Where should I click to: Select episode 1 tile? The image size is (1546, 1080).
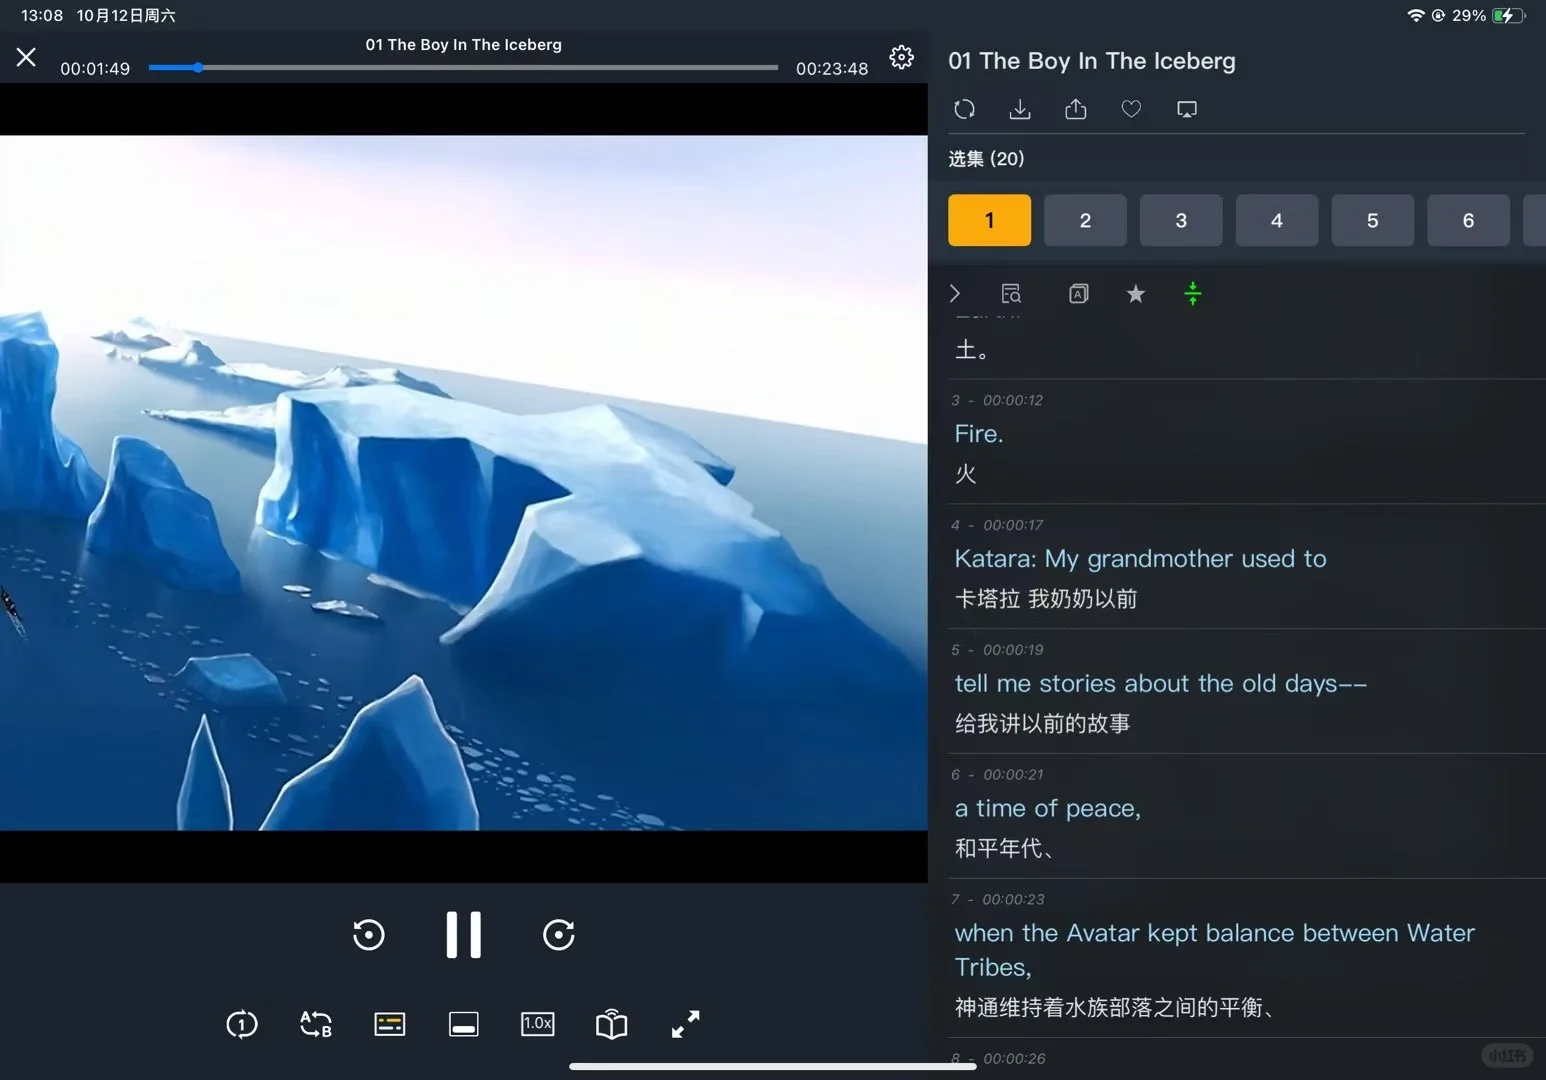coord(989,220)
